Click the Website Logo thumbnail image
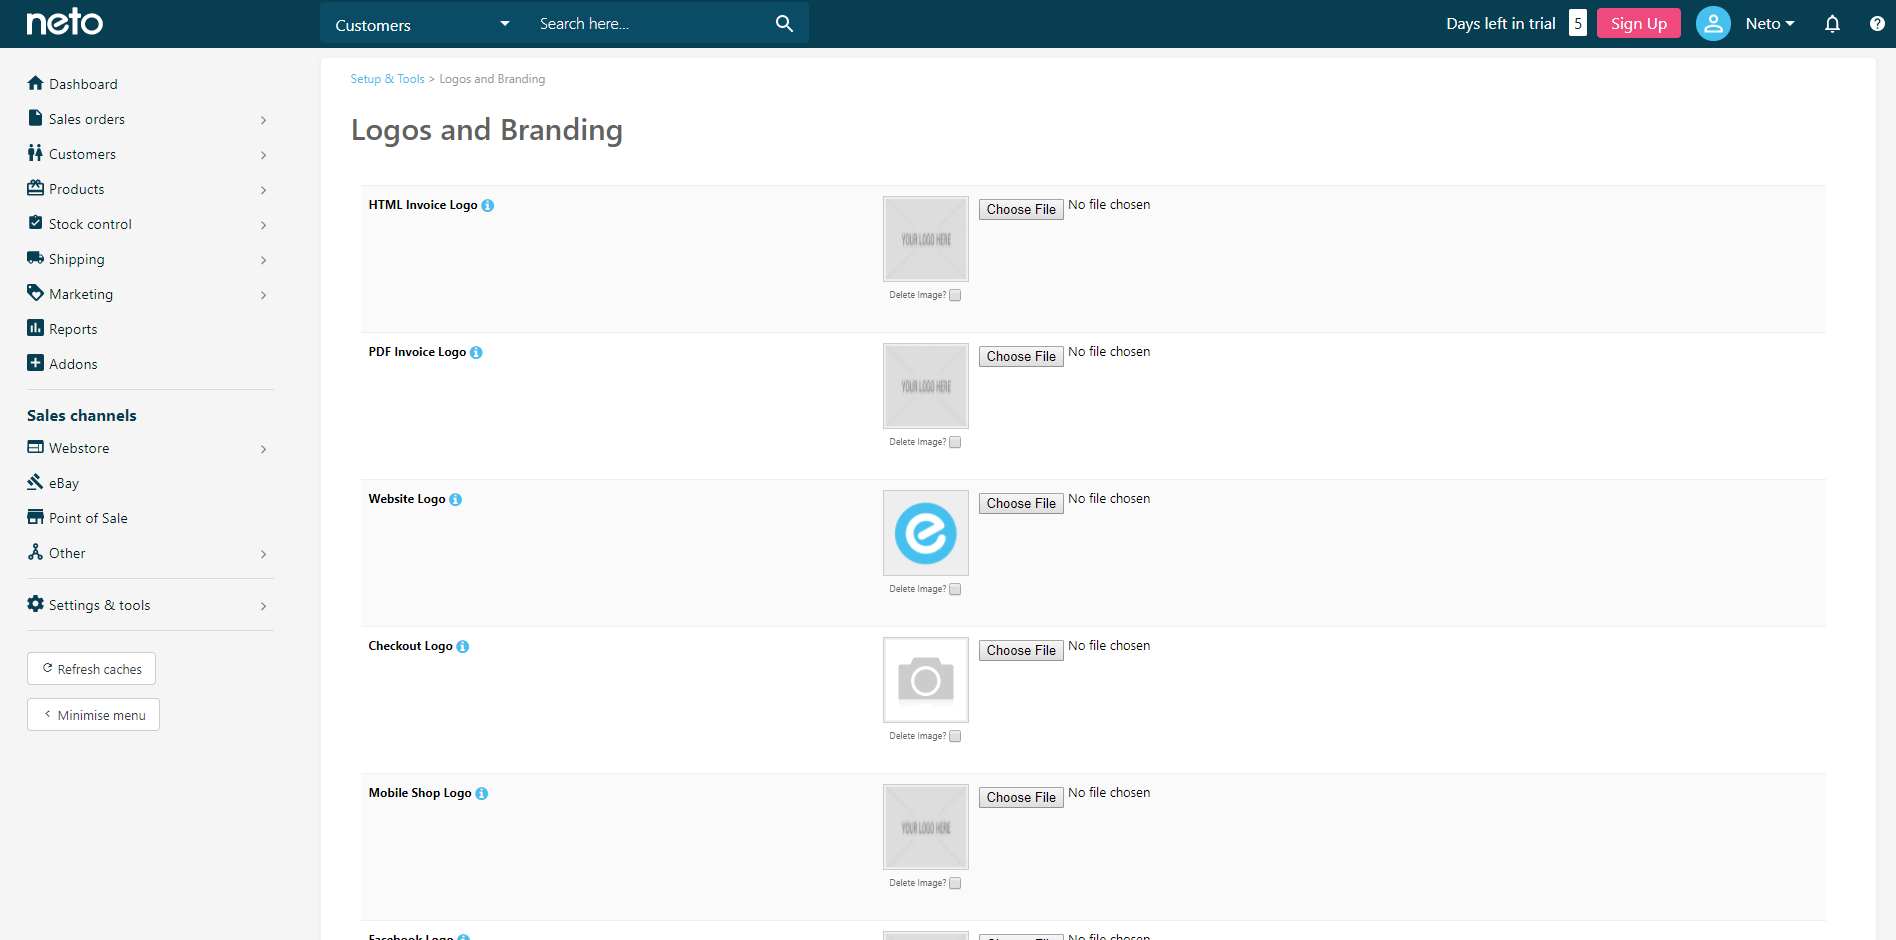The image size is (1896, 940). 926,533
